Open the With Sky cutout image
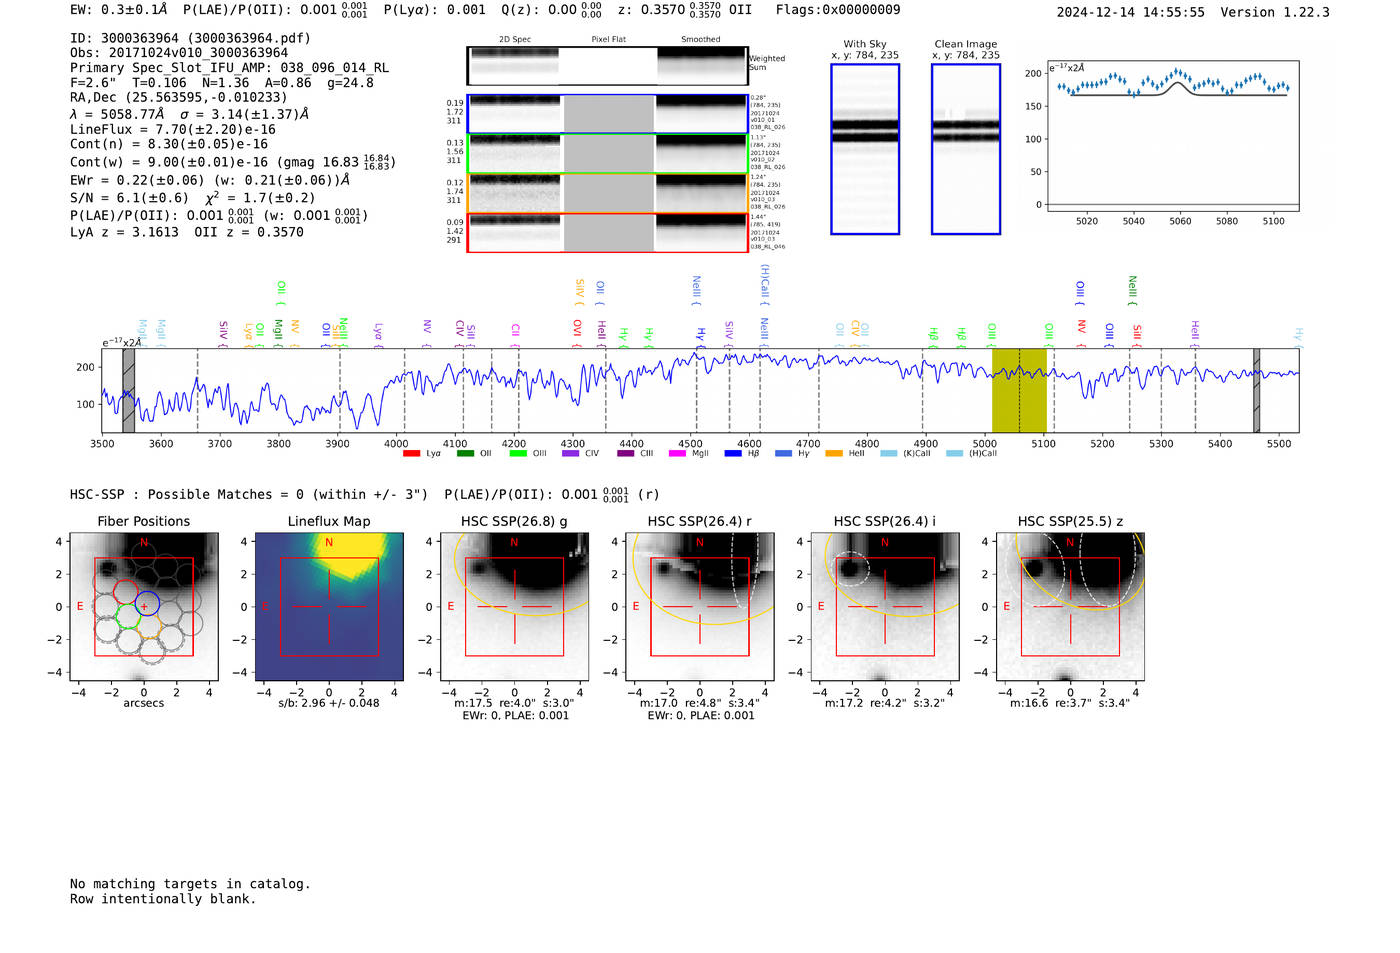Viewport: 1400px width, 953px height. click(x=865, y=149)
